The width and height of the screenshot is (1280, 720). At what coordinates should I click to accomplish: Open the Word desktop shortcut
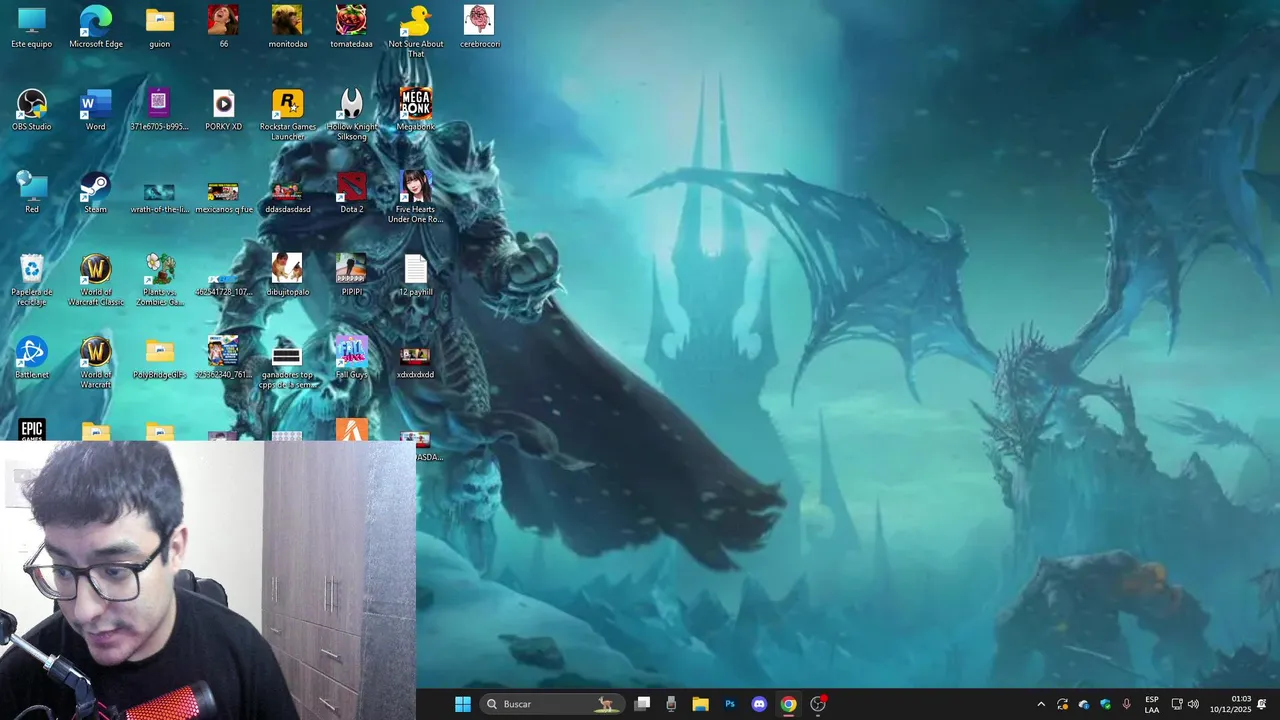tap(96, 110)
